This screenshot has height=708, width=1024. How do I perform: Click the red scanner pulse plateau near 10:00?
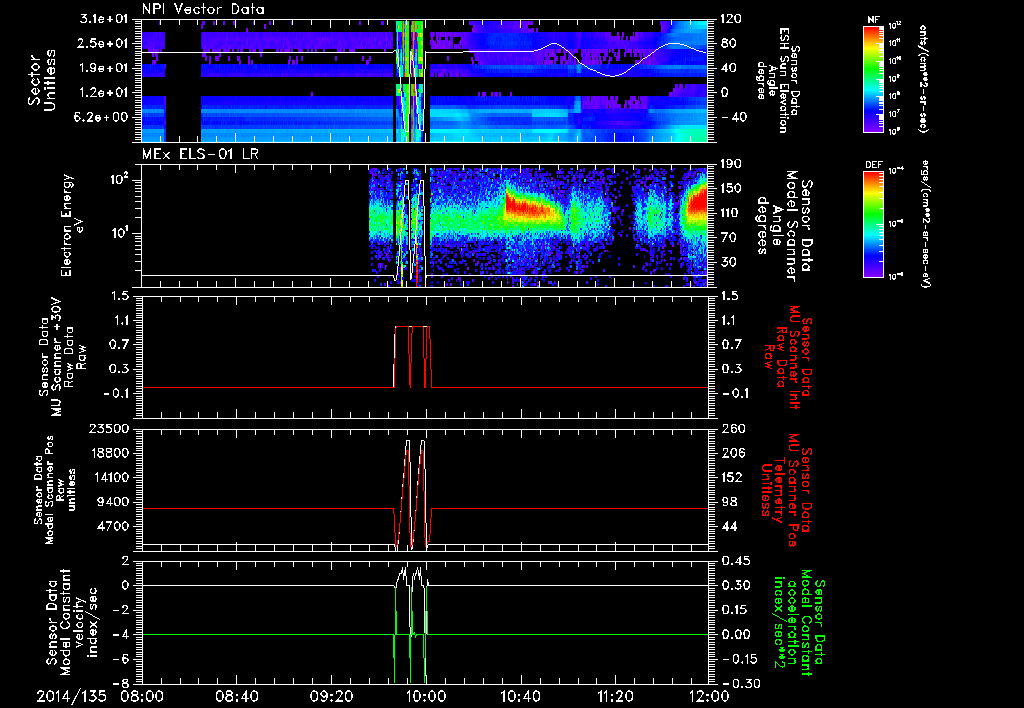[411, 326]
